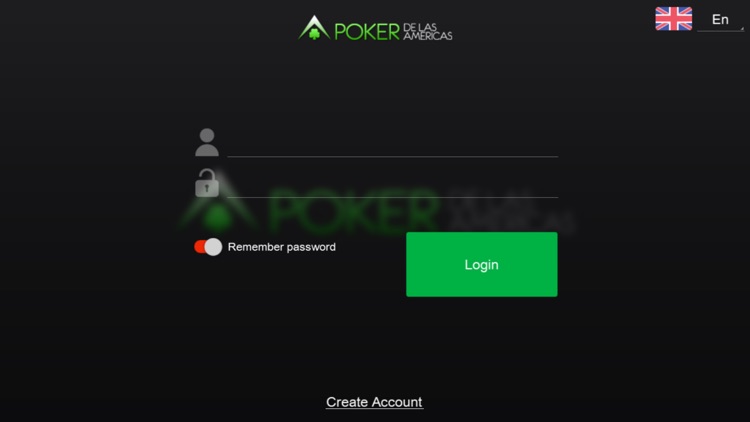
Task: Click the DE LAS AMERICAS header text
Action: 428,32
